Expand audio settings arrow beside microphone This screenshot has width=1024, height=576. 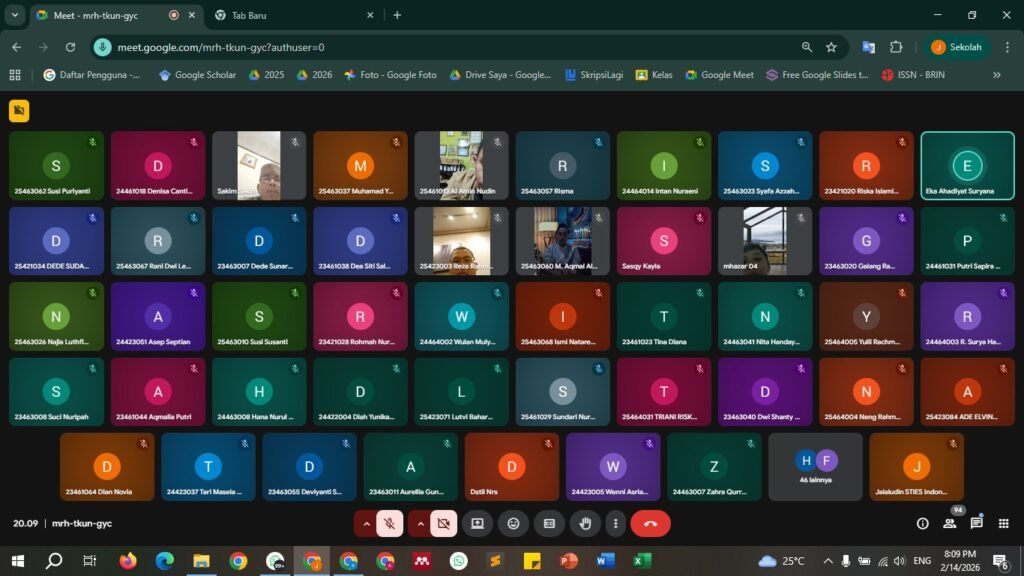366,523
